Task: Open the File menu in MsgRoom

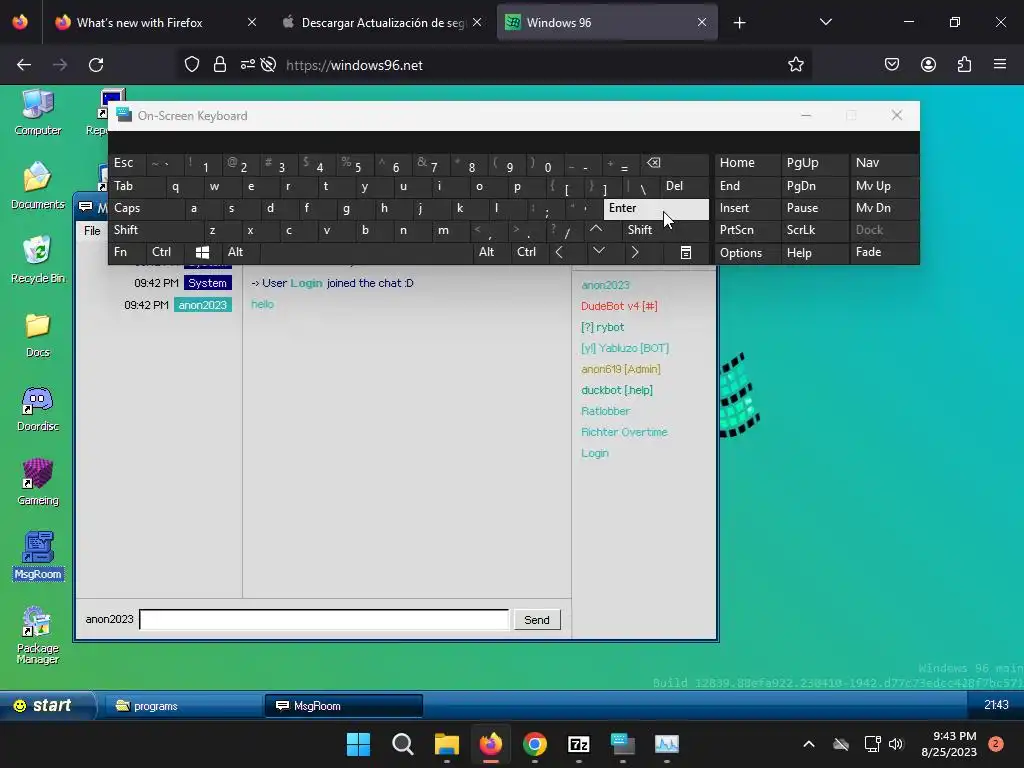Action: tap(92, 231)
